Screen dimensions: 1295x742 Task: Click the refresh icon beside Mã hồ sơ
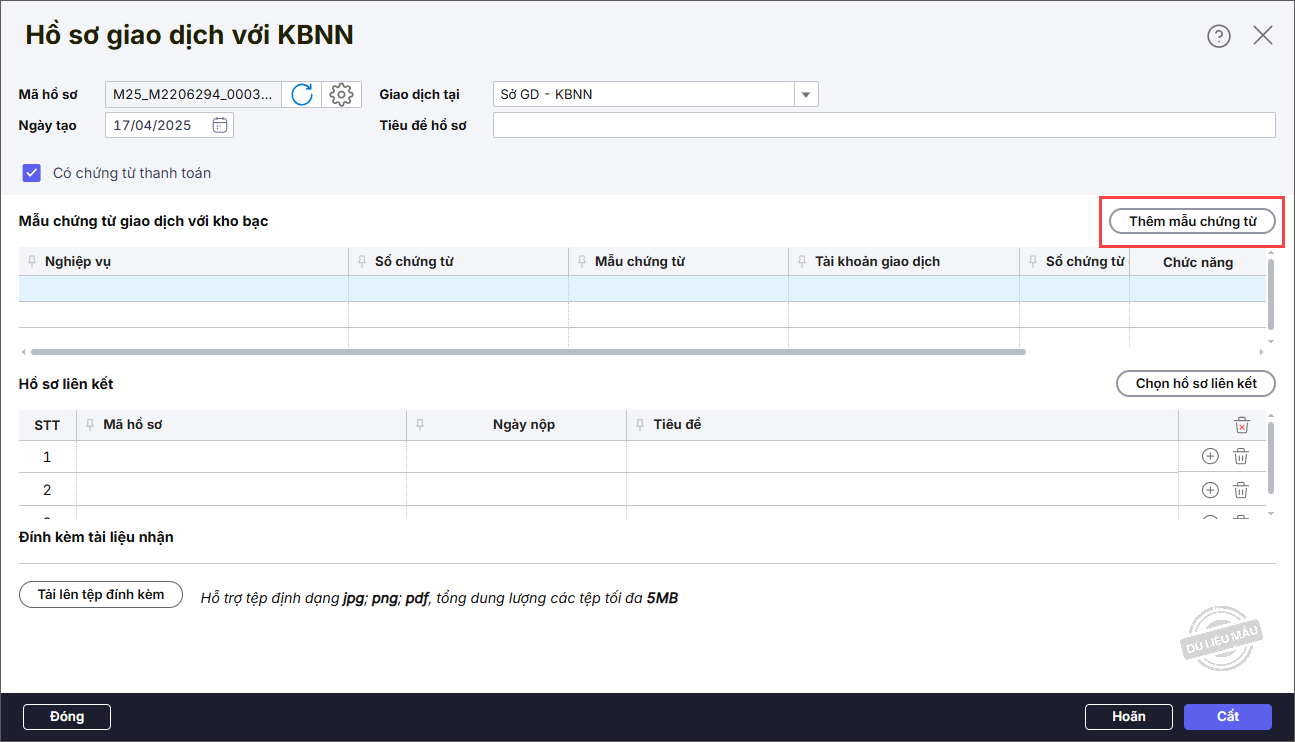[301, 95]
